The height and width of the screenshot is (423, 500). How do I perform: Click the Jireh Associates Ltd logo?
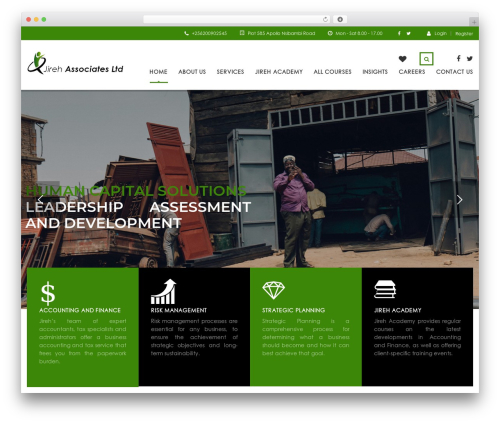[x=75, y=63]
